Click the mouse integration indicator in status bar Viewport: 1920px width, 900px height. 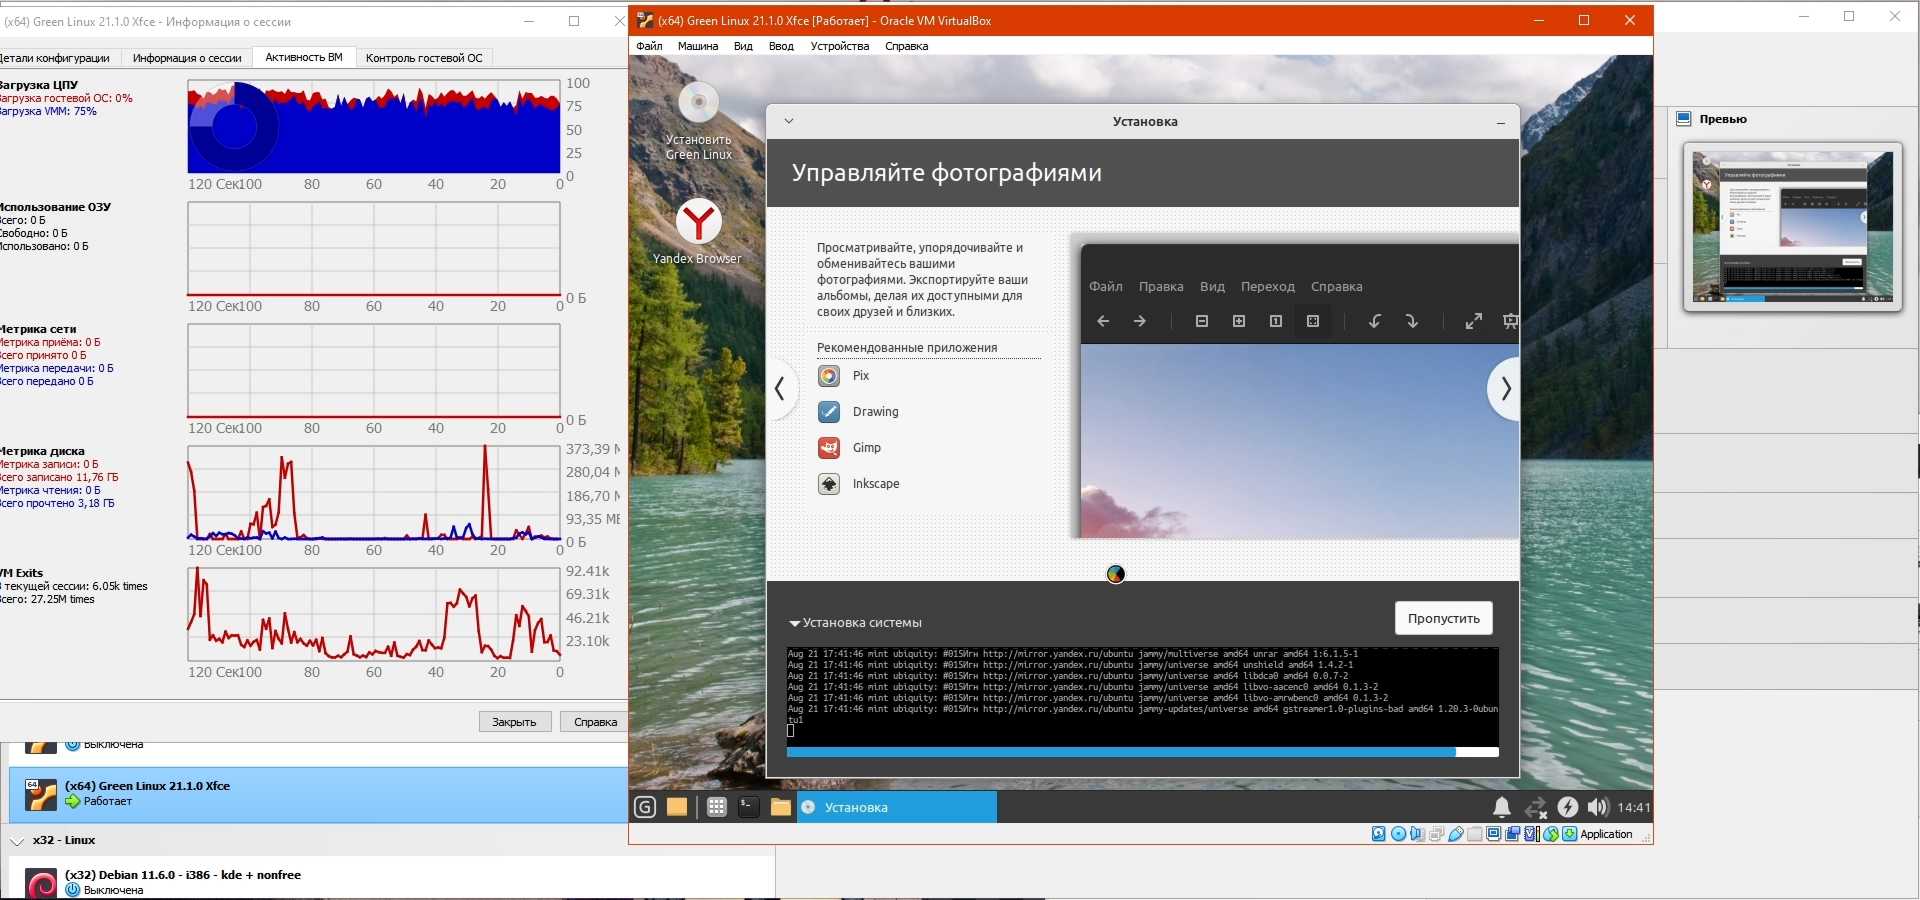(1551, 834)
